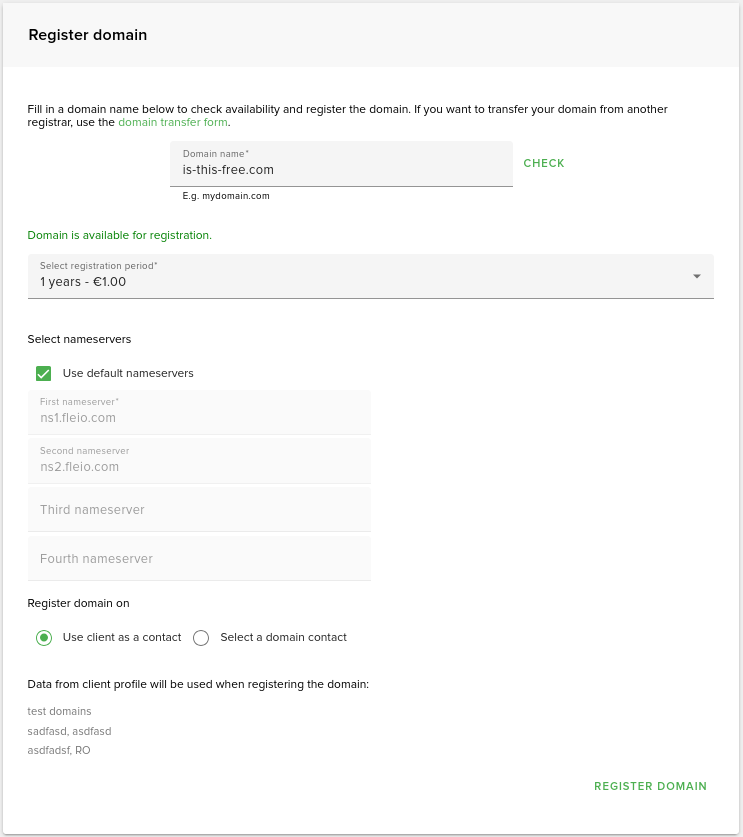
Task: Open the domain transfer form link
Action: (173, 123)
